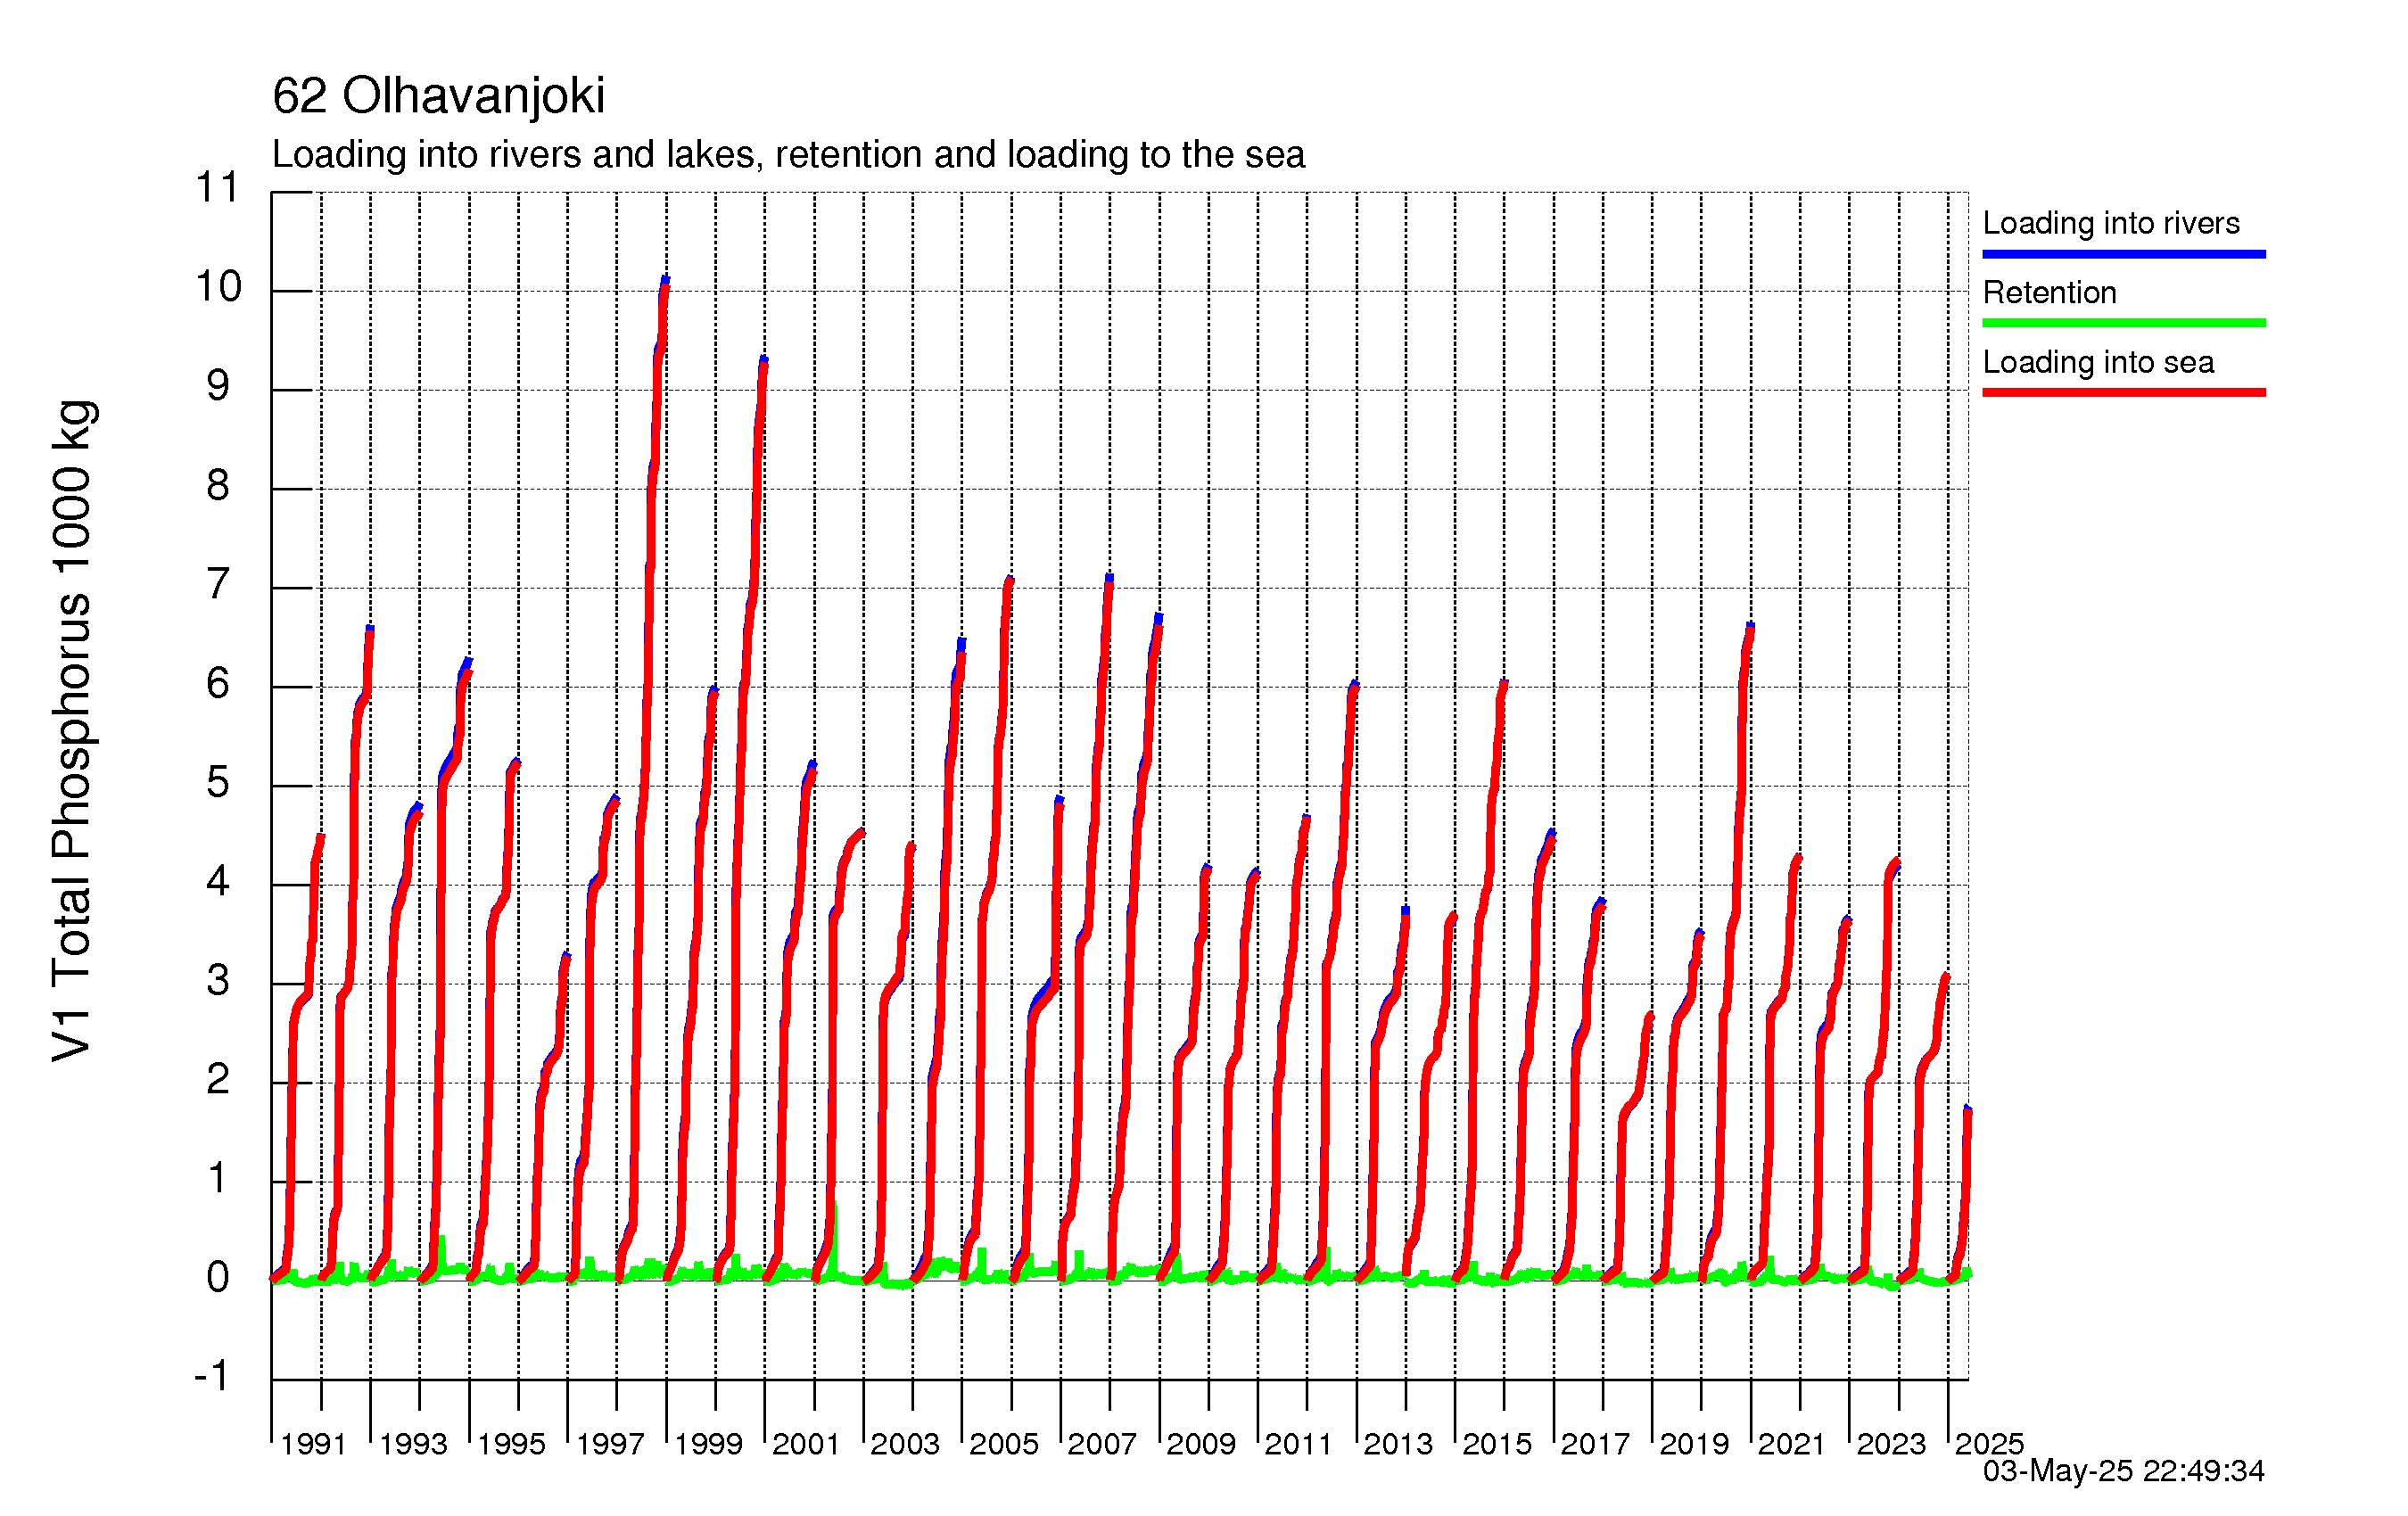Viewport: 2408px width, 1516px height.
Task: Click the x-axis year label 2021
Action: 1792,1444
